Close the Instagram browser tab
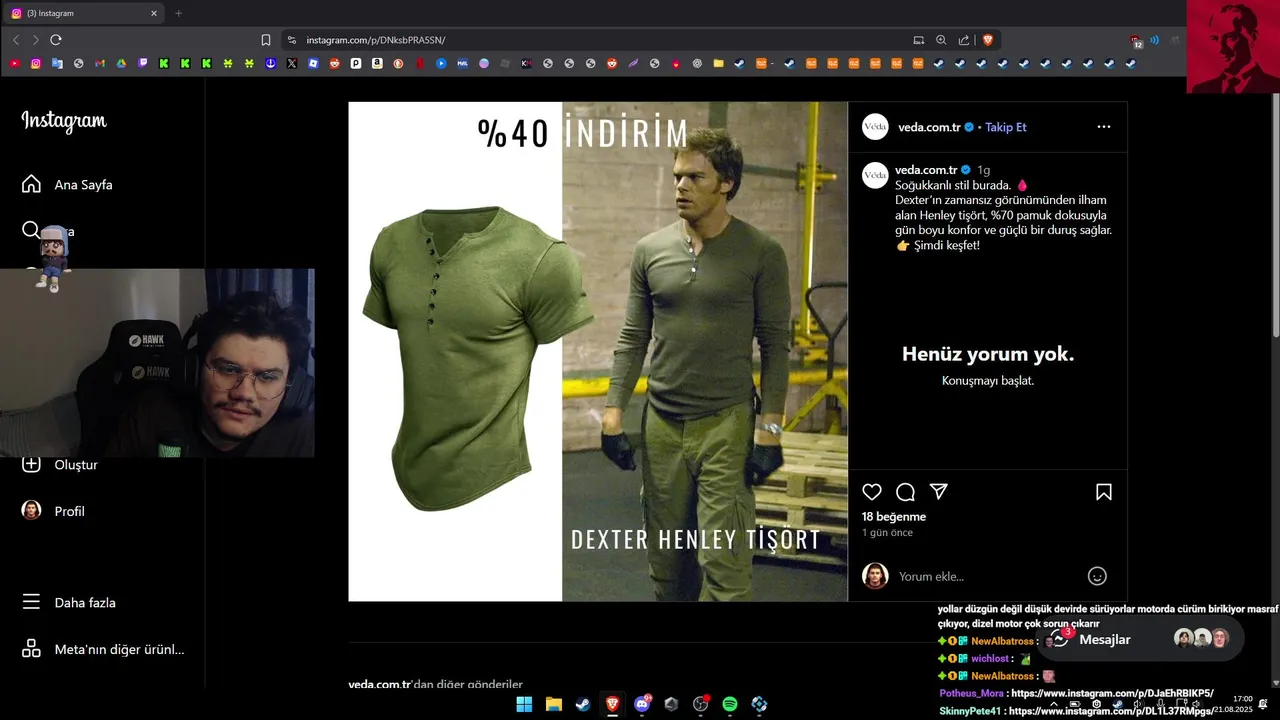 point(154,13)
